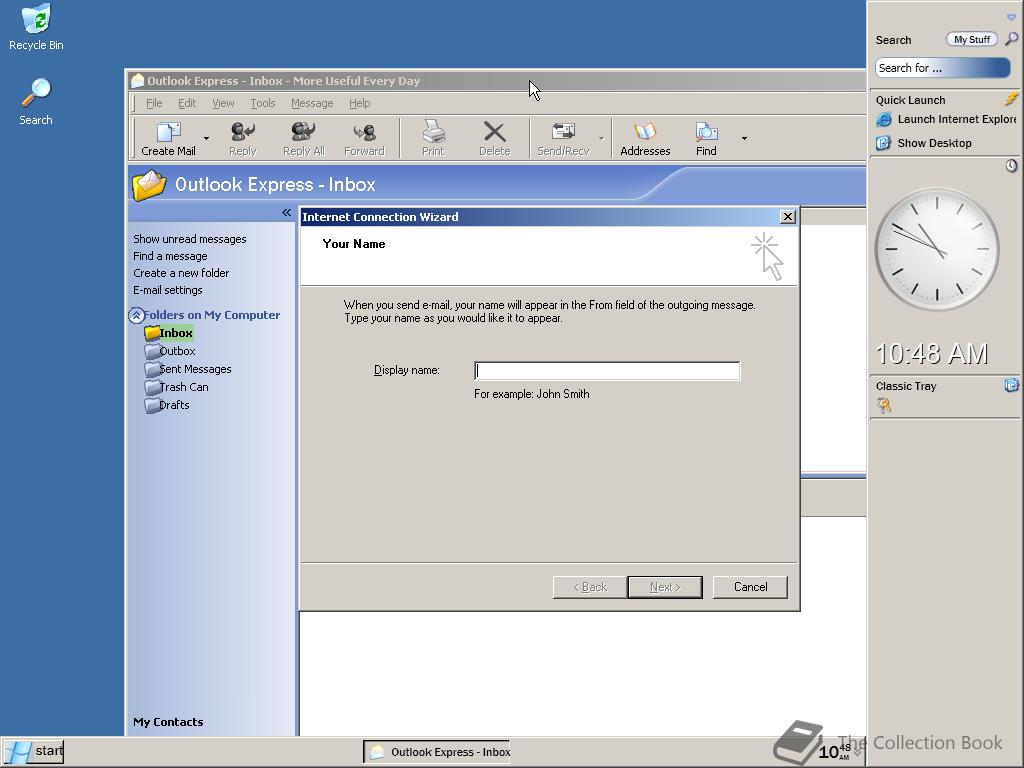
Task: Close the Internet Connection Wizard dialog
Action: (788, 217)
